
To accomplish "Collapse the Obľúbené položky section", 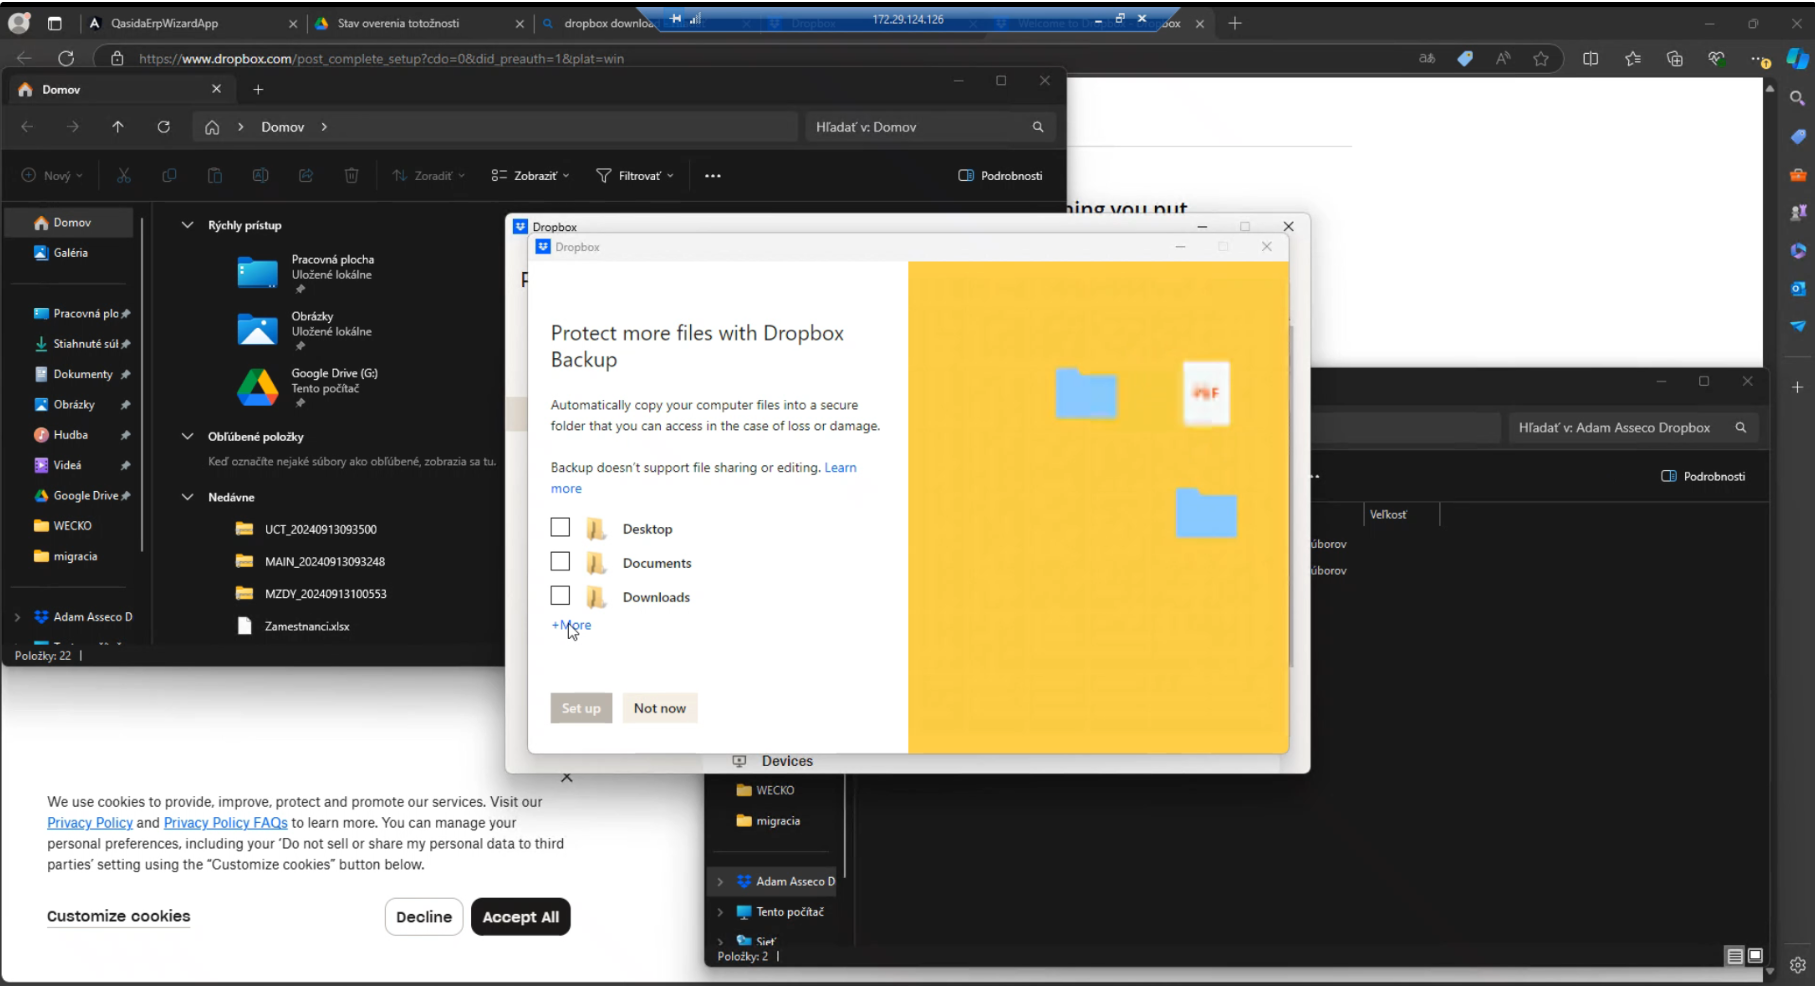I will [187, 436].
